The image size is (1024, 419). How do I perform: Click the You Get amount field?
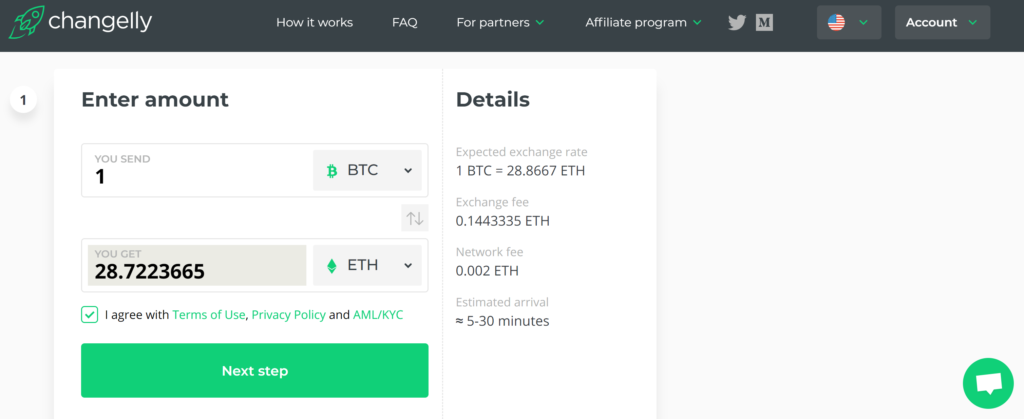point(197,266)
